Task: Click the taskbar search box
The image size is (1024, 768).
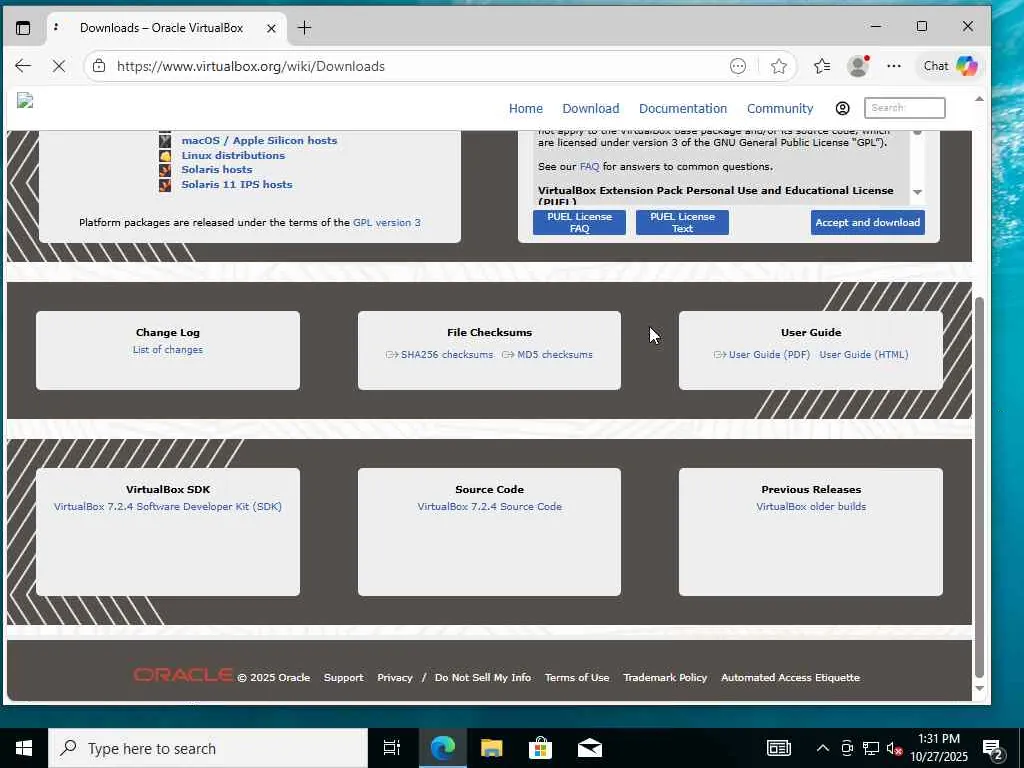Action: 208,748
